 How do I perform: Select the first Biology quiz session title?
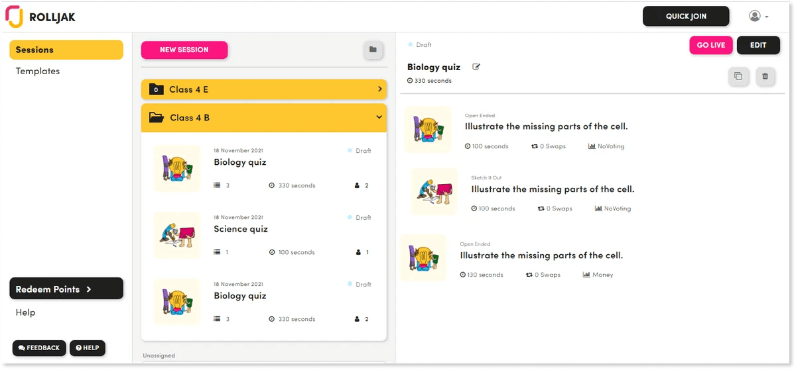(240, 162)
